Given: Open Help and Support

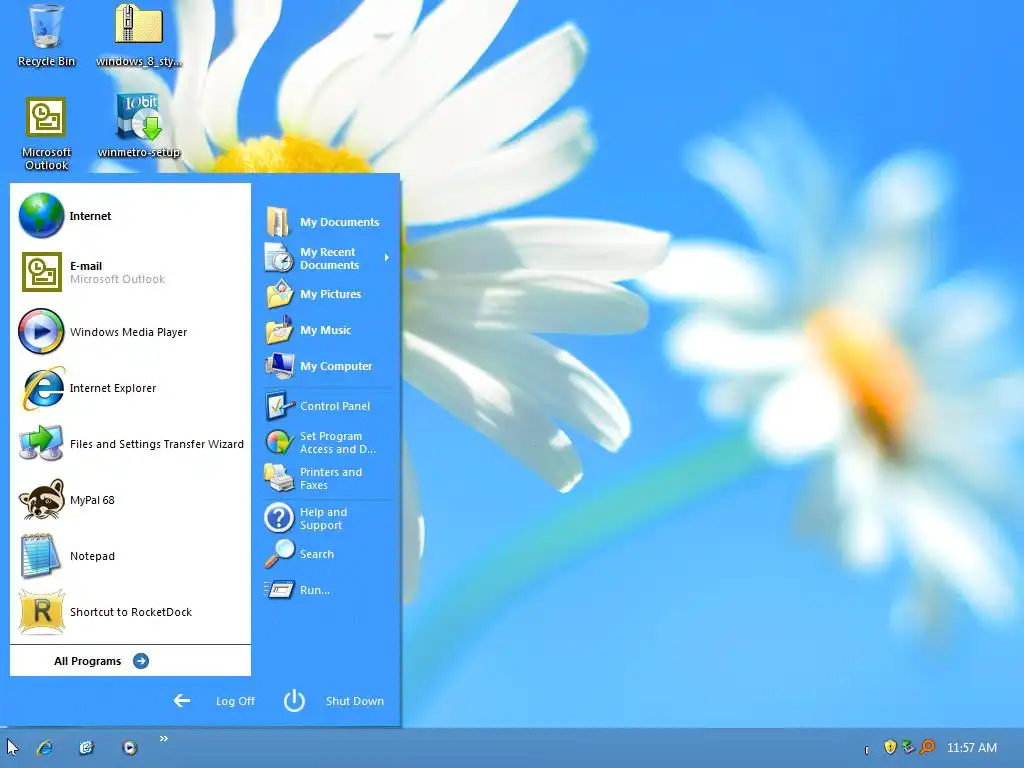Looking at the screenshot, I should [x=328, y=519].
